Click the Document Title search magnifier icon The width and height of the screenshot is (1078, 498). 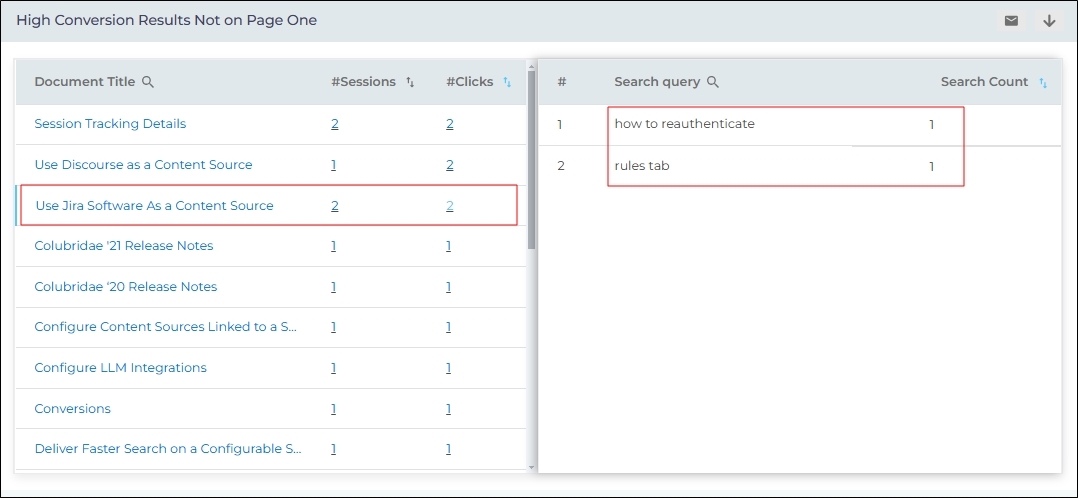coord(148,82)
